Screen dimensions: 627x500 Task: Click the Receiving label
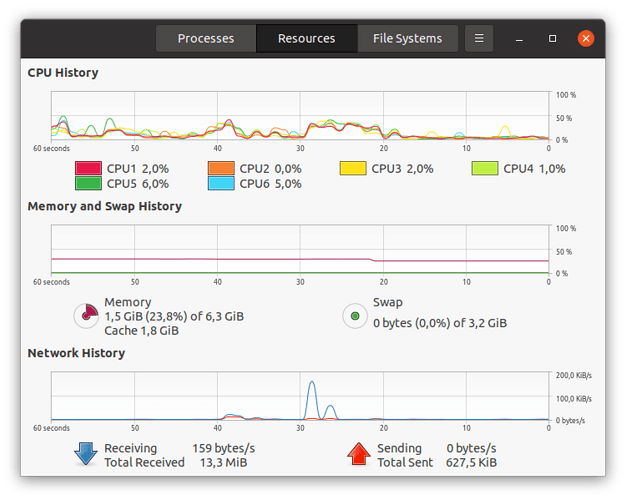point(131,448)
